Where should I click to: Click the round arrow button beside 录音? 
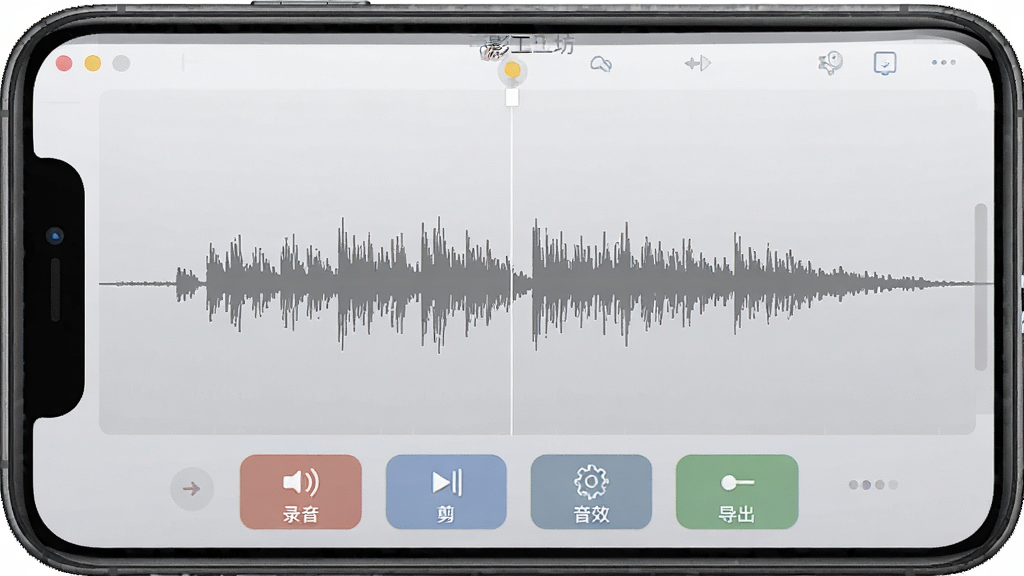tap(192, 488)
